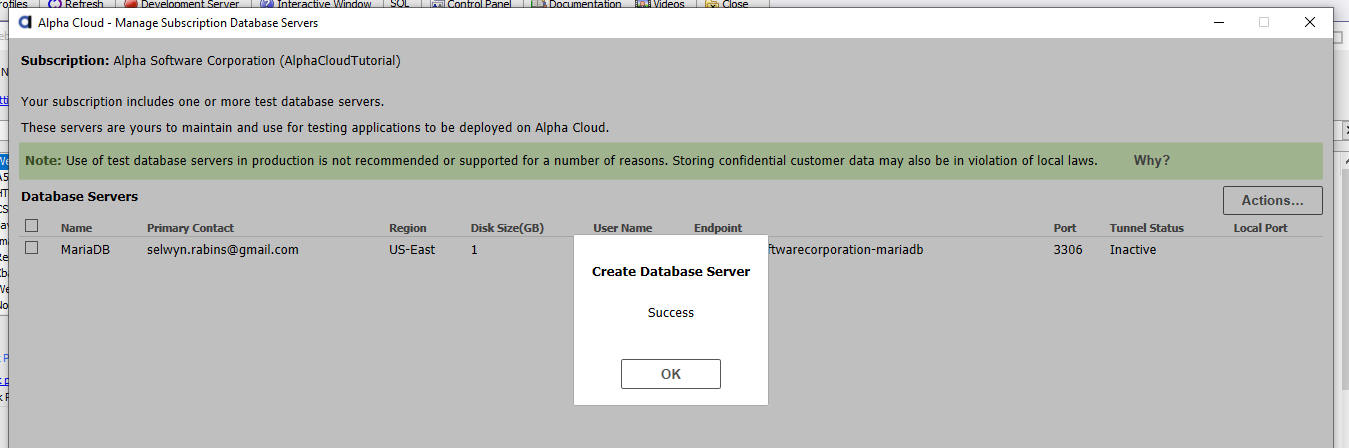1349x448 pixels.
Task: Click the Alpha Cloud window title icon
Action: tap(26, 22)
